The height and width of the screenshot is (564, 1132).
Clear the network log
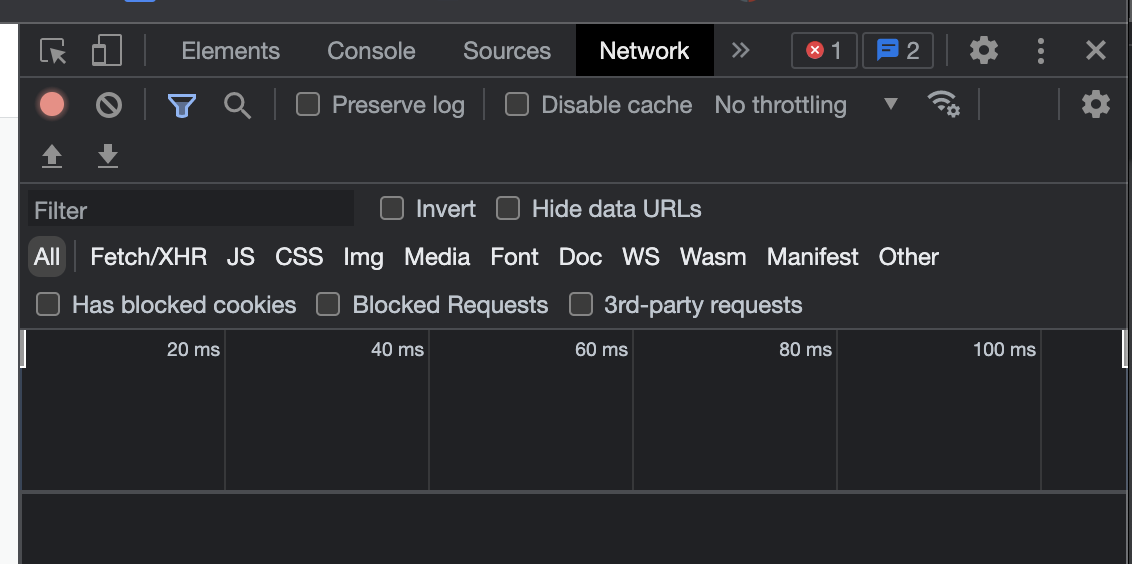tap(109, 105)
